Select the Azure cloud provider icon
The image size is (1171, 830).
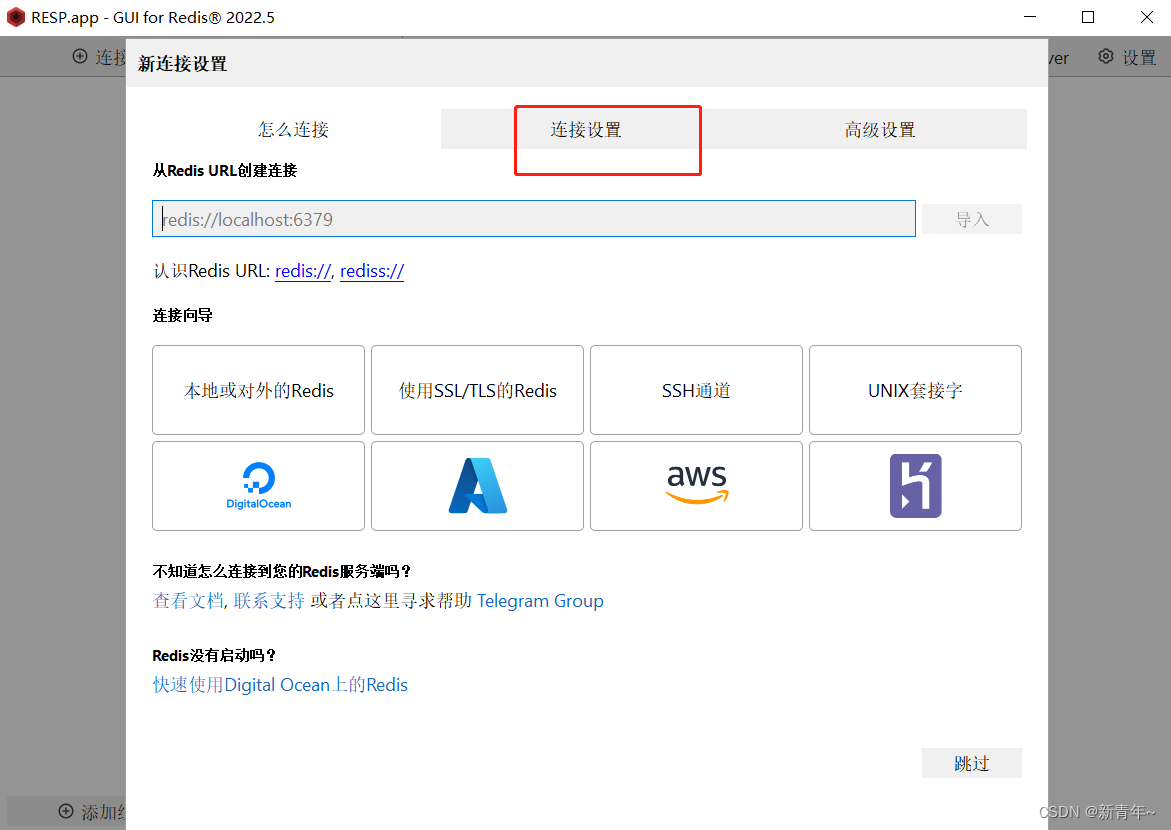[477, 486]
